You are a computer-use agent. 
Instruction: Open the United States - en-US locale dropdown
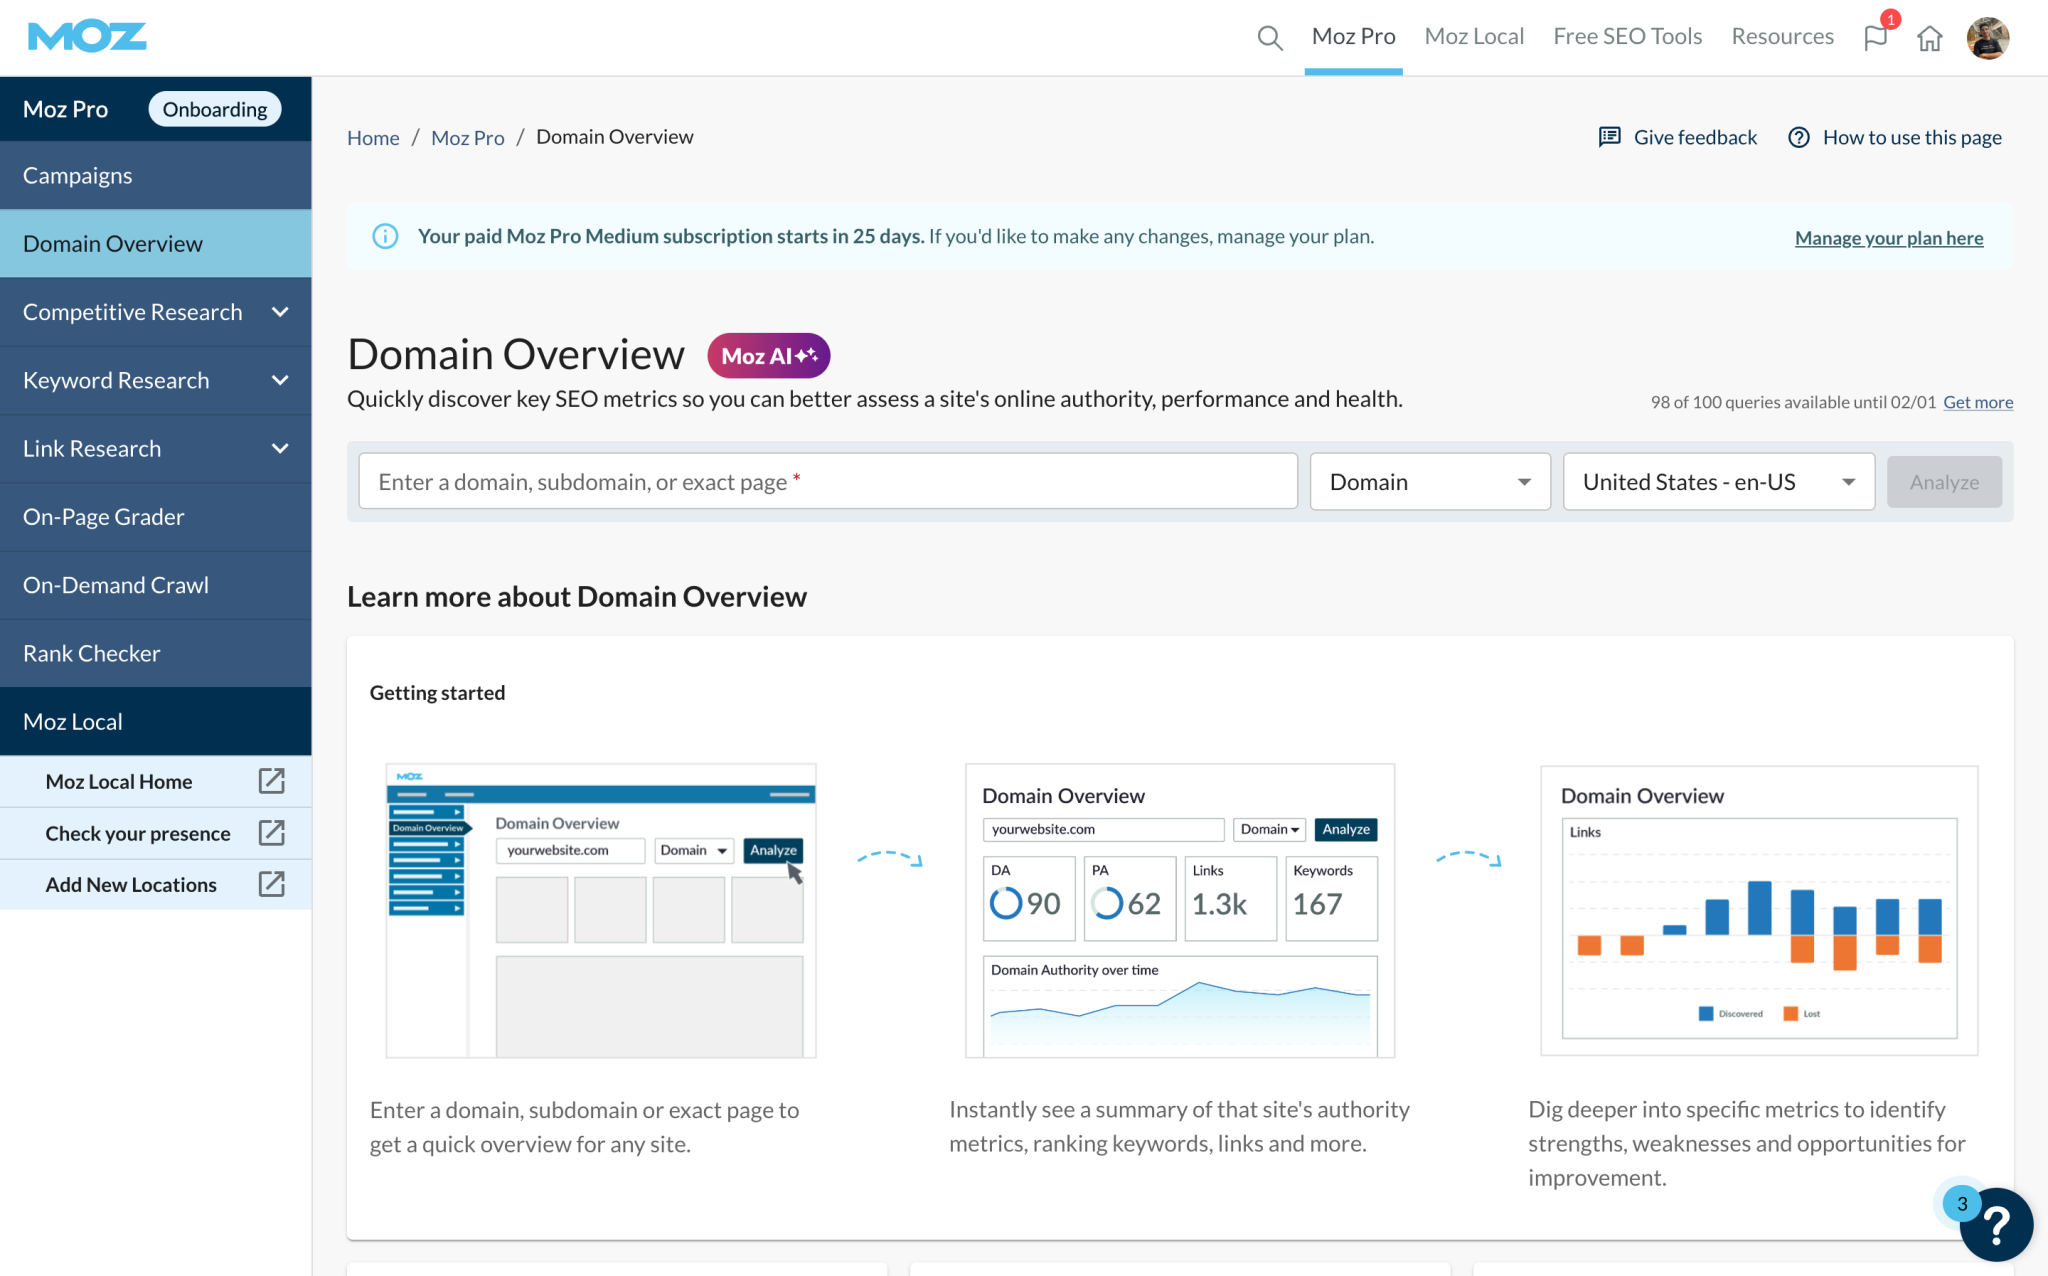point(1717,482)
